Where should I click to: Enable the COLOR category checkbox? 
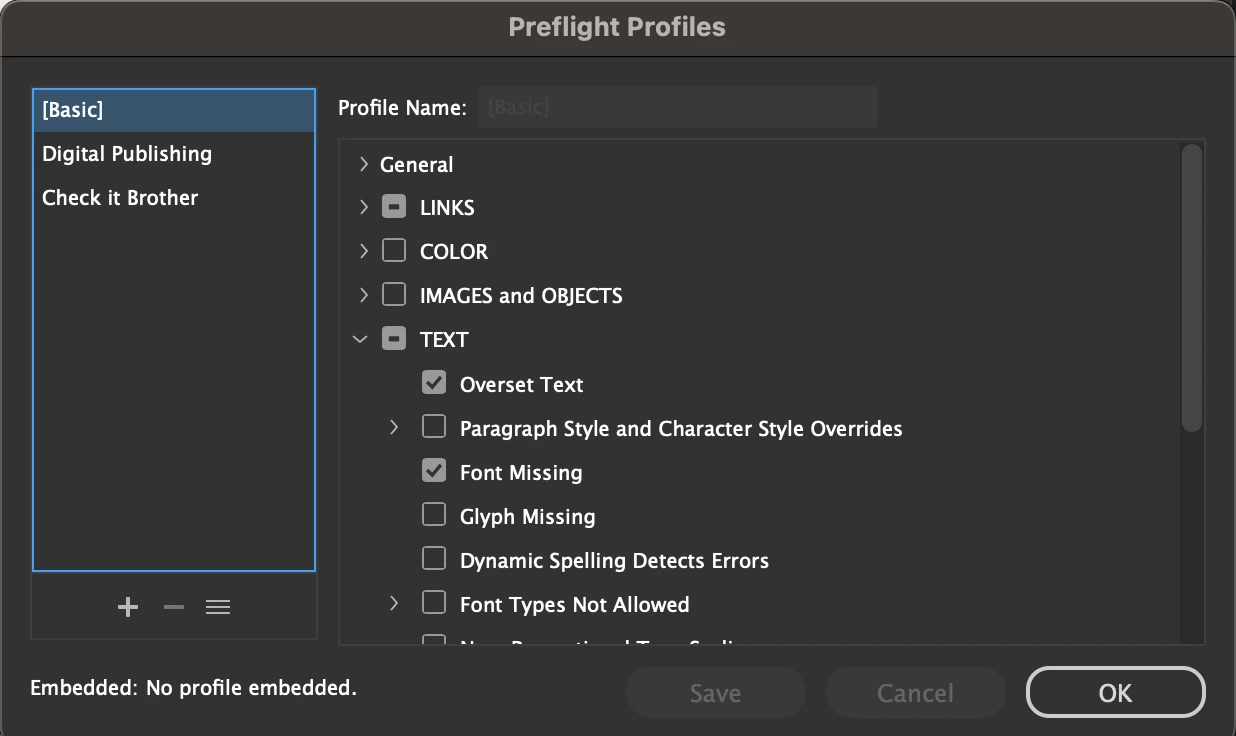394,251
